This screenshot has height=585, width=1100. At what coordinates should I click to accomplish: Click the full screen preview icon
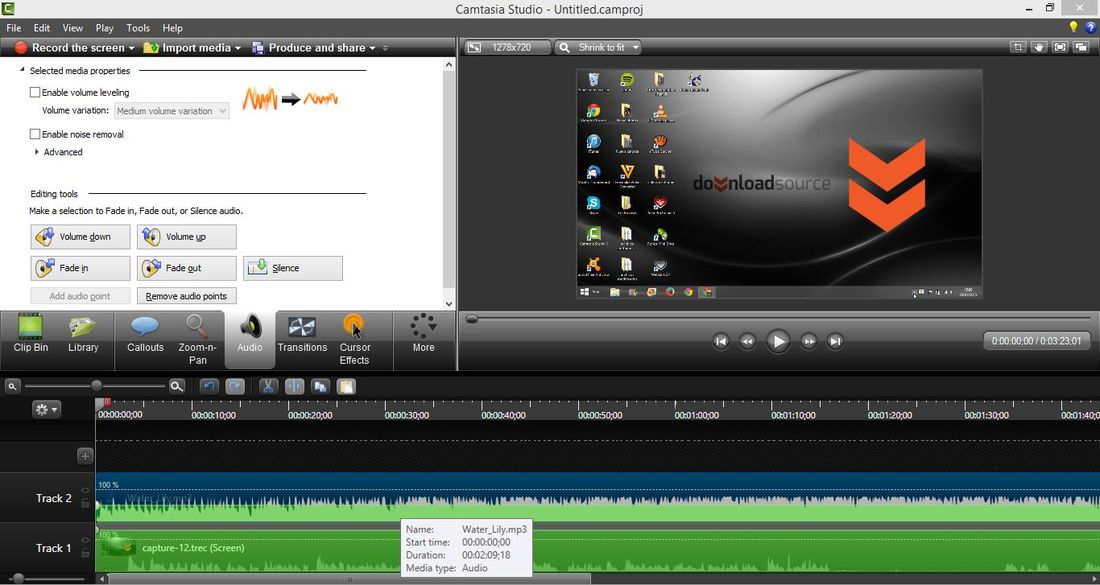[x=1060, y=47]
